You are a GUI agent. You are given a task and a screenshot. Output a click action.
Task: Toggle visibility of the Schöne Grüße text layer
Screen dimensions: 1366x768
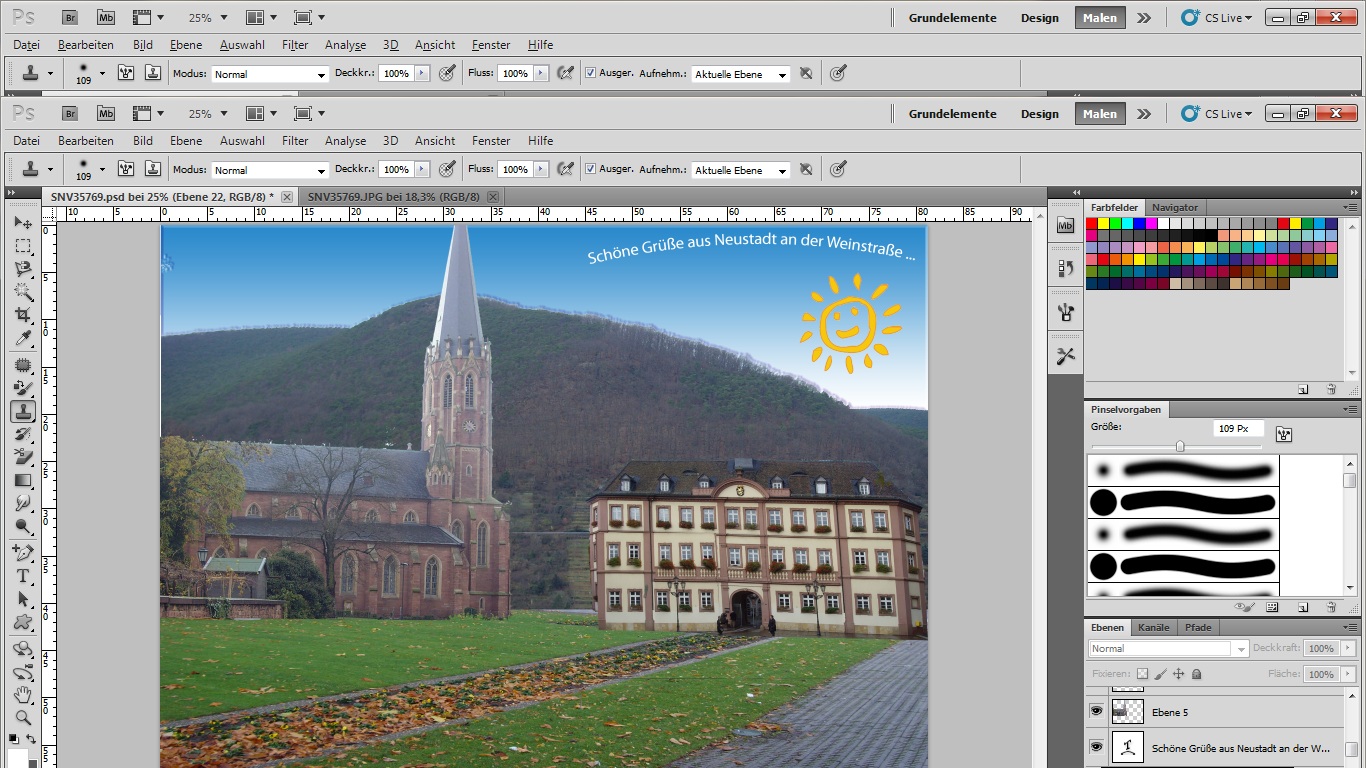pyautogui.click(x=1096, y=747)
